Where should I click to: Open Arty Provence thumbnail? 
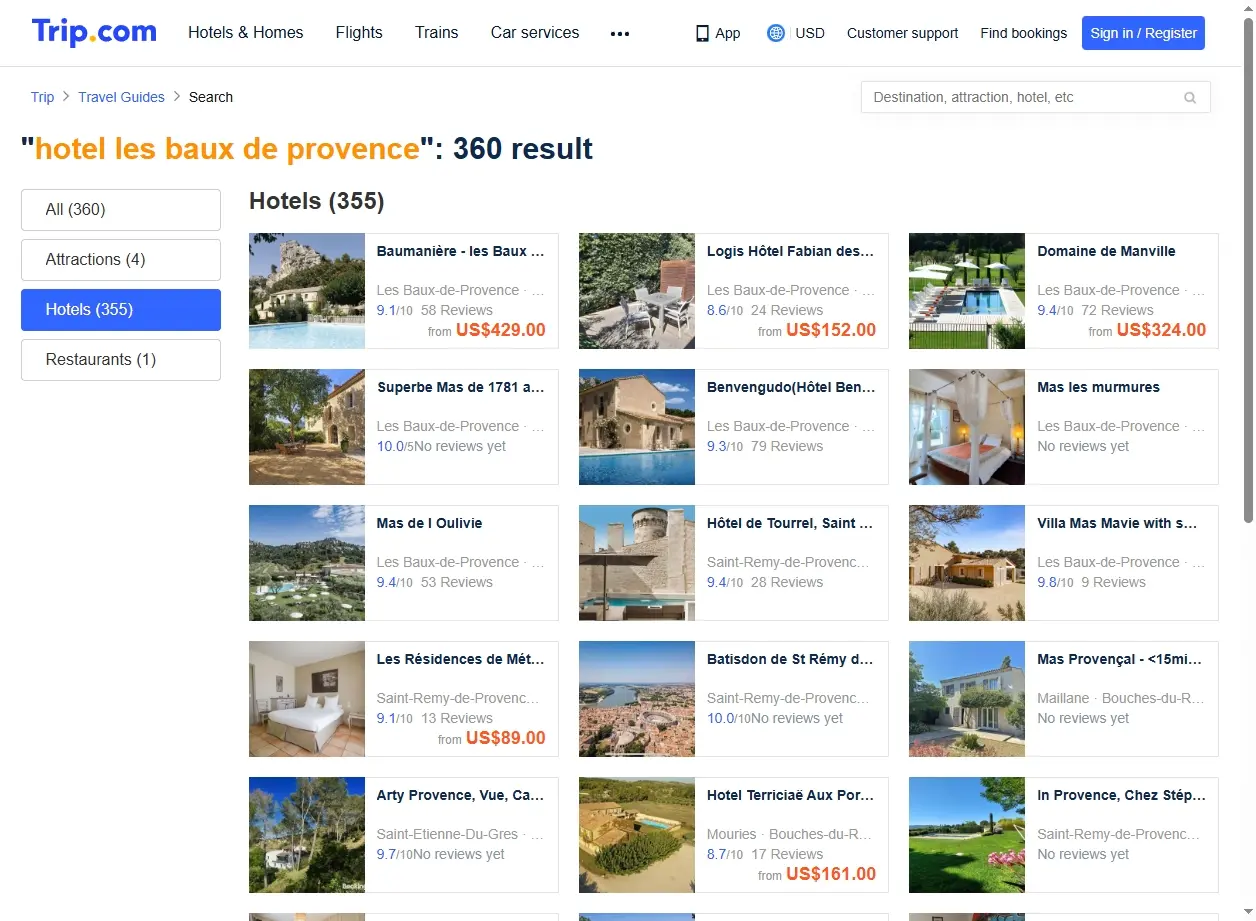tap(307, 835)
